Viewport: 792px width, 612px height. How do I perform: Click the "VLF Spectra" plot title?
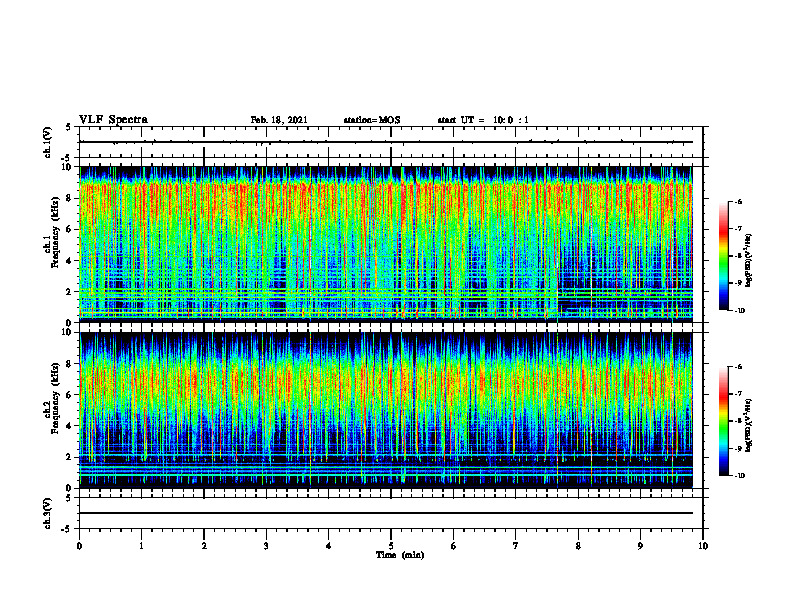113,120
